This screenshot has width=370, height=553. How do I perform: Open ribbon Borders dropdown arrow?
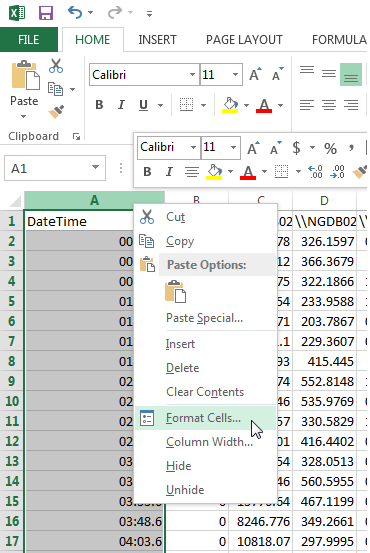(x=204, y=105)
